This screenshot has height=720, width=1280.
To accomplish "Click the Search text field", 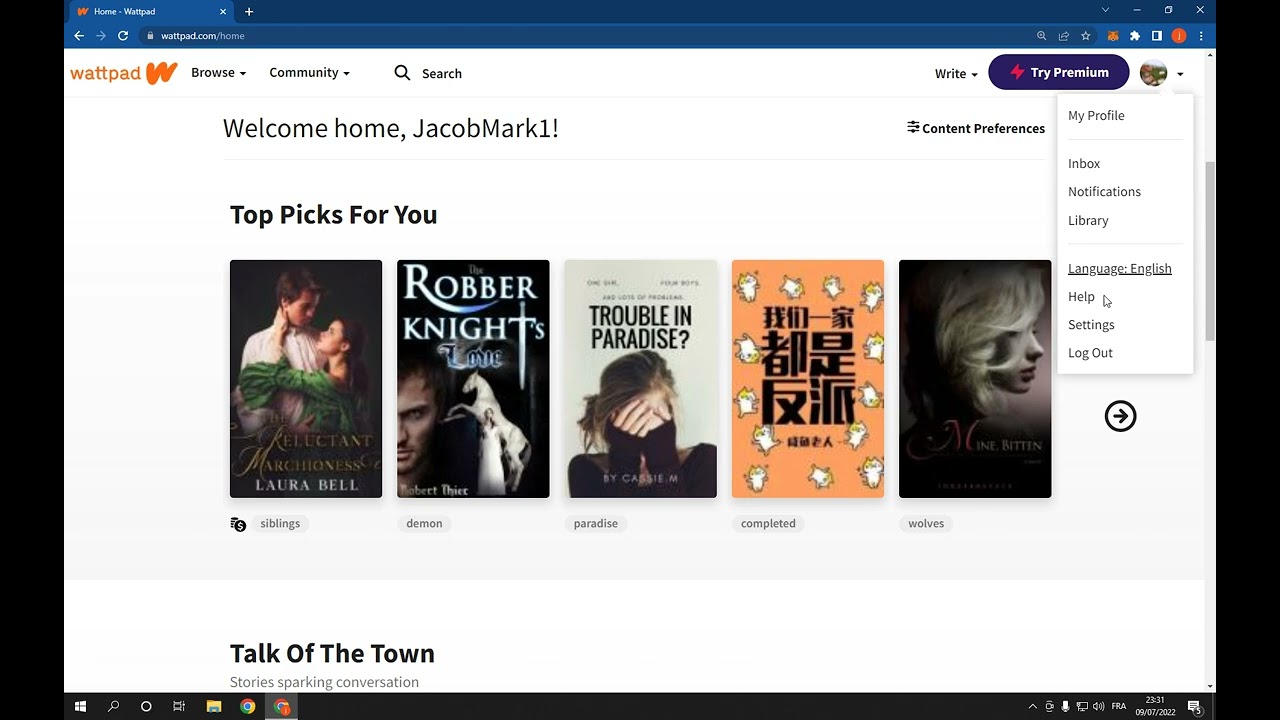I will [x=442, y=74].
